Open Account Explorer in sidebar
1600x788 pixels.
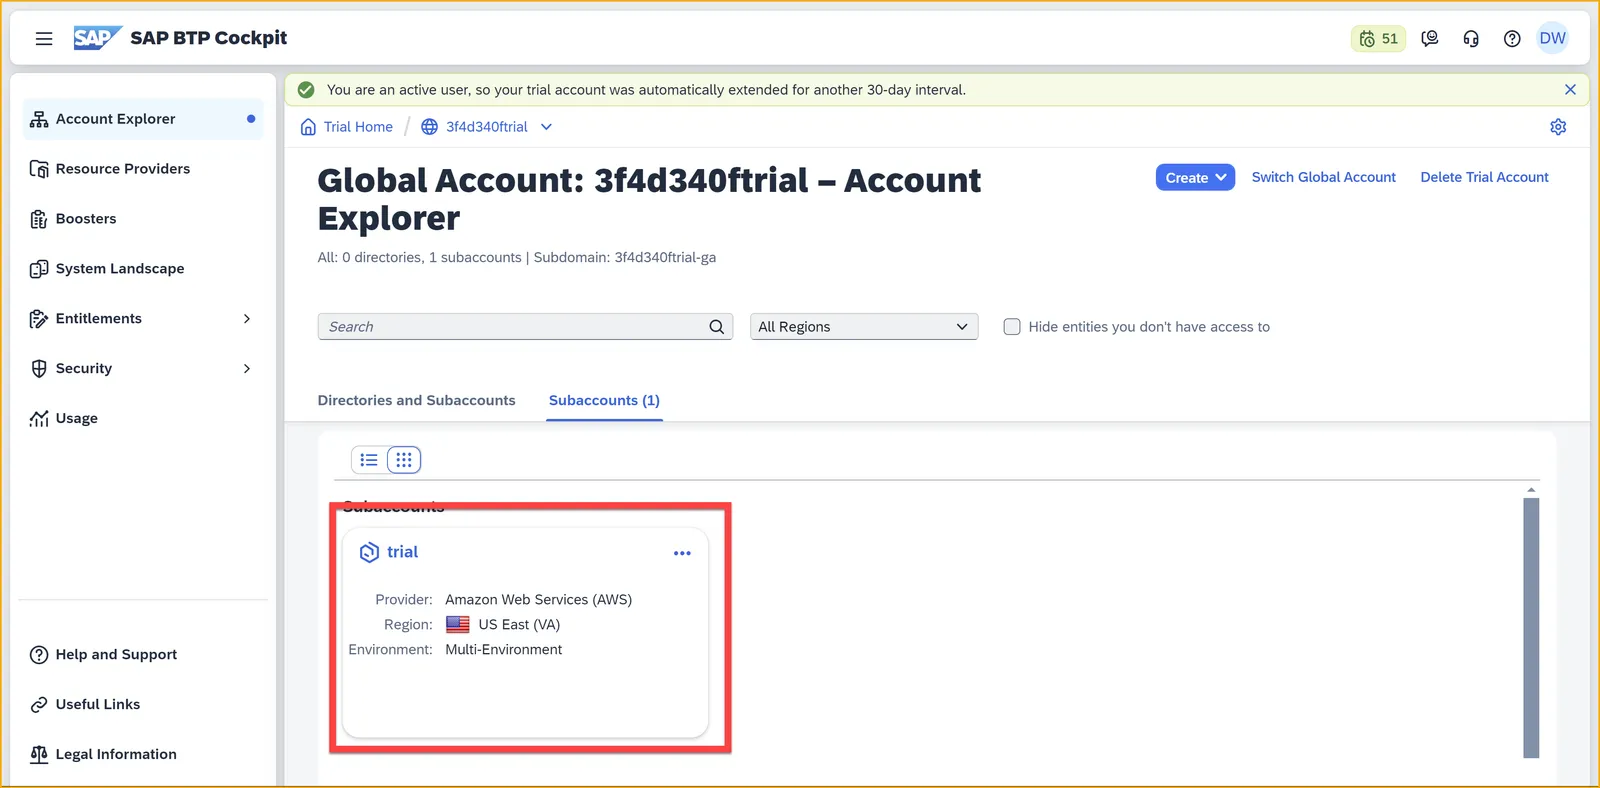[x=143, y=119]
